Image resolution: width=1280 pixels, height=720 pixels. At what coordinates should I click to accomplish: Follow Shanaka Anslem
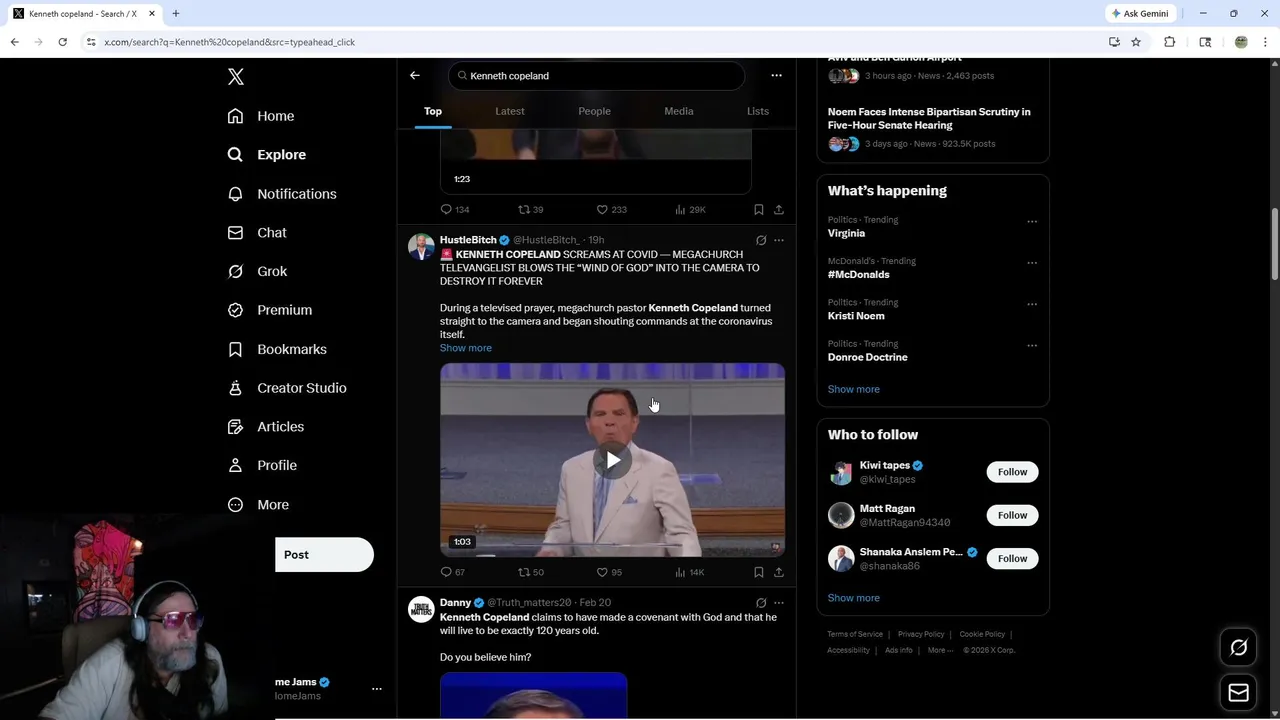coord(1012,558)
